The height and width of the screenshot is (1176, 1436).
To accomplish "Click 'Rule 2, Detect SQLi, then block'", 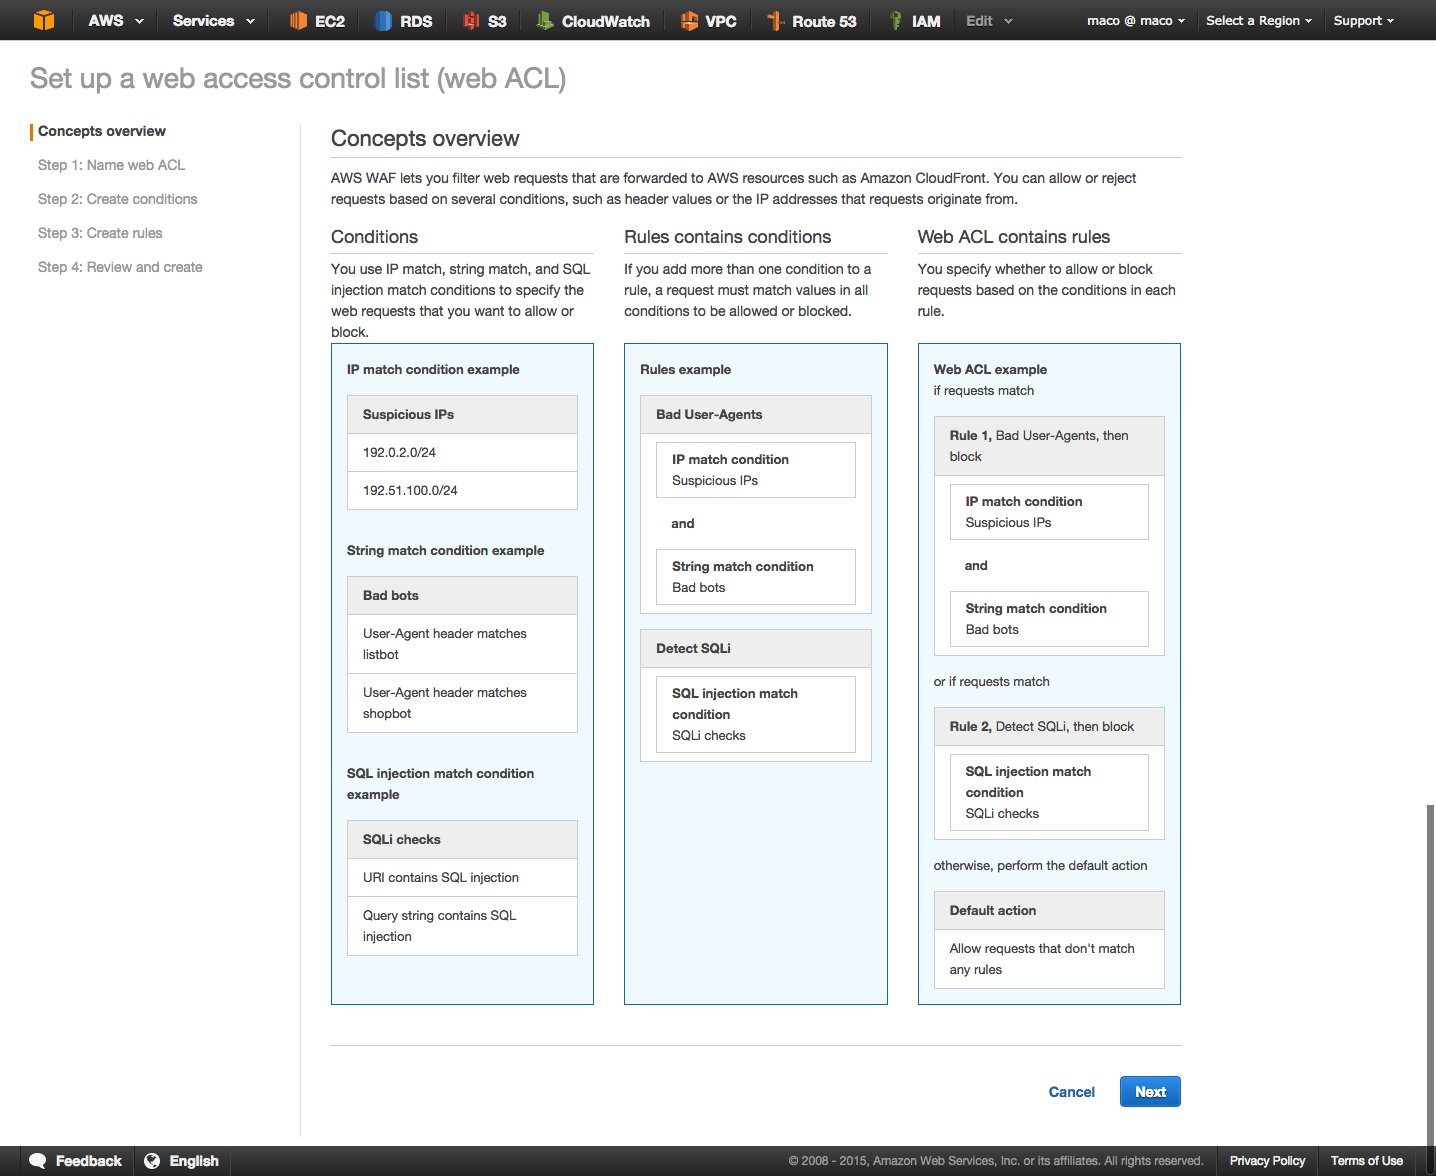I will click(x=1049, y=727).
